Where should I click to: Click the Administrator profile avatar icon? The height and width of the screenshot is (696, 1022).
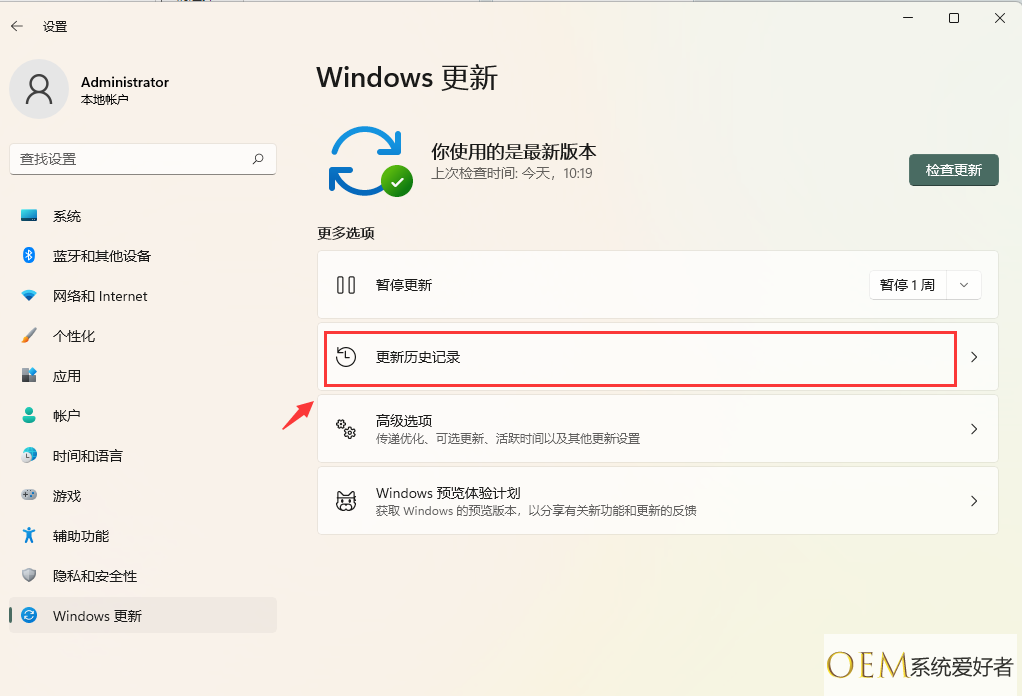(39, 89)
